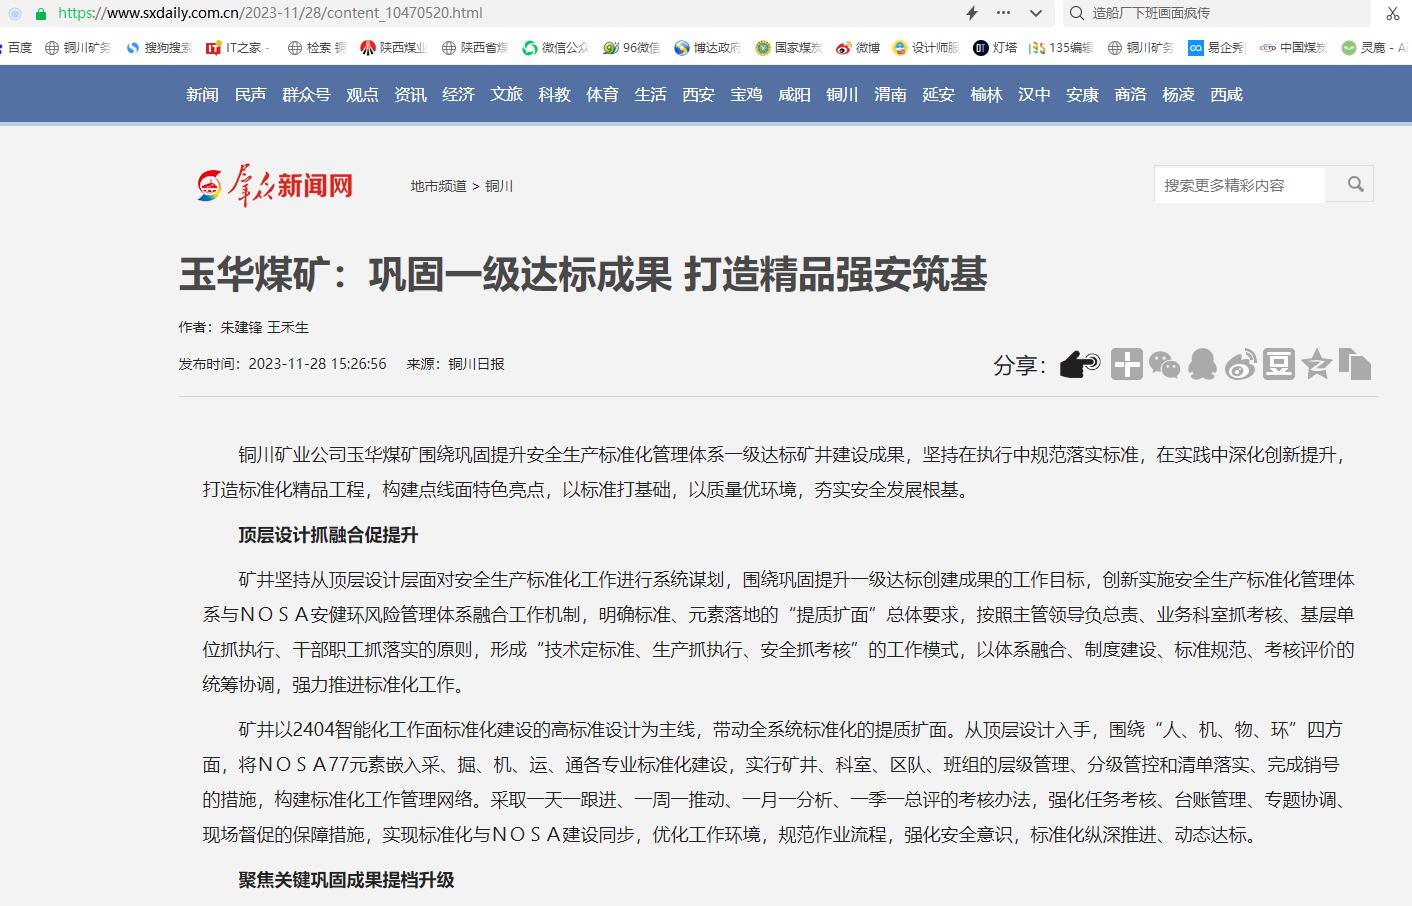
Task: Share article via WeChat icon
Action: pyautogui.click(x=1164, y=365)
